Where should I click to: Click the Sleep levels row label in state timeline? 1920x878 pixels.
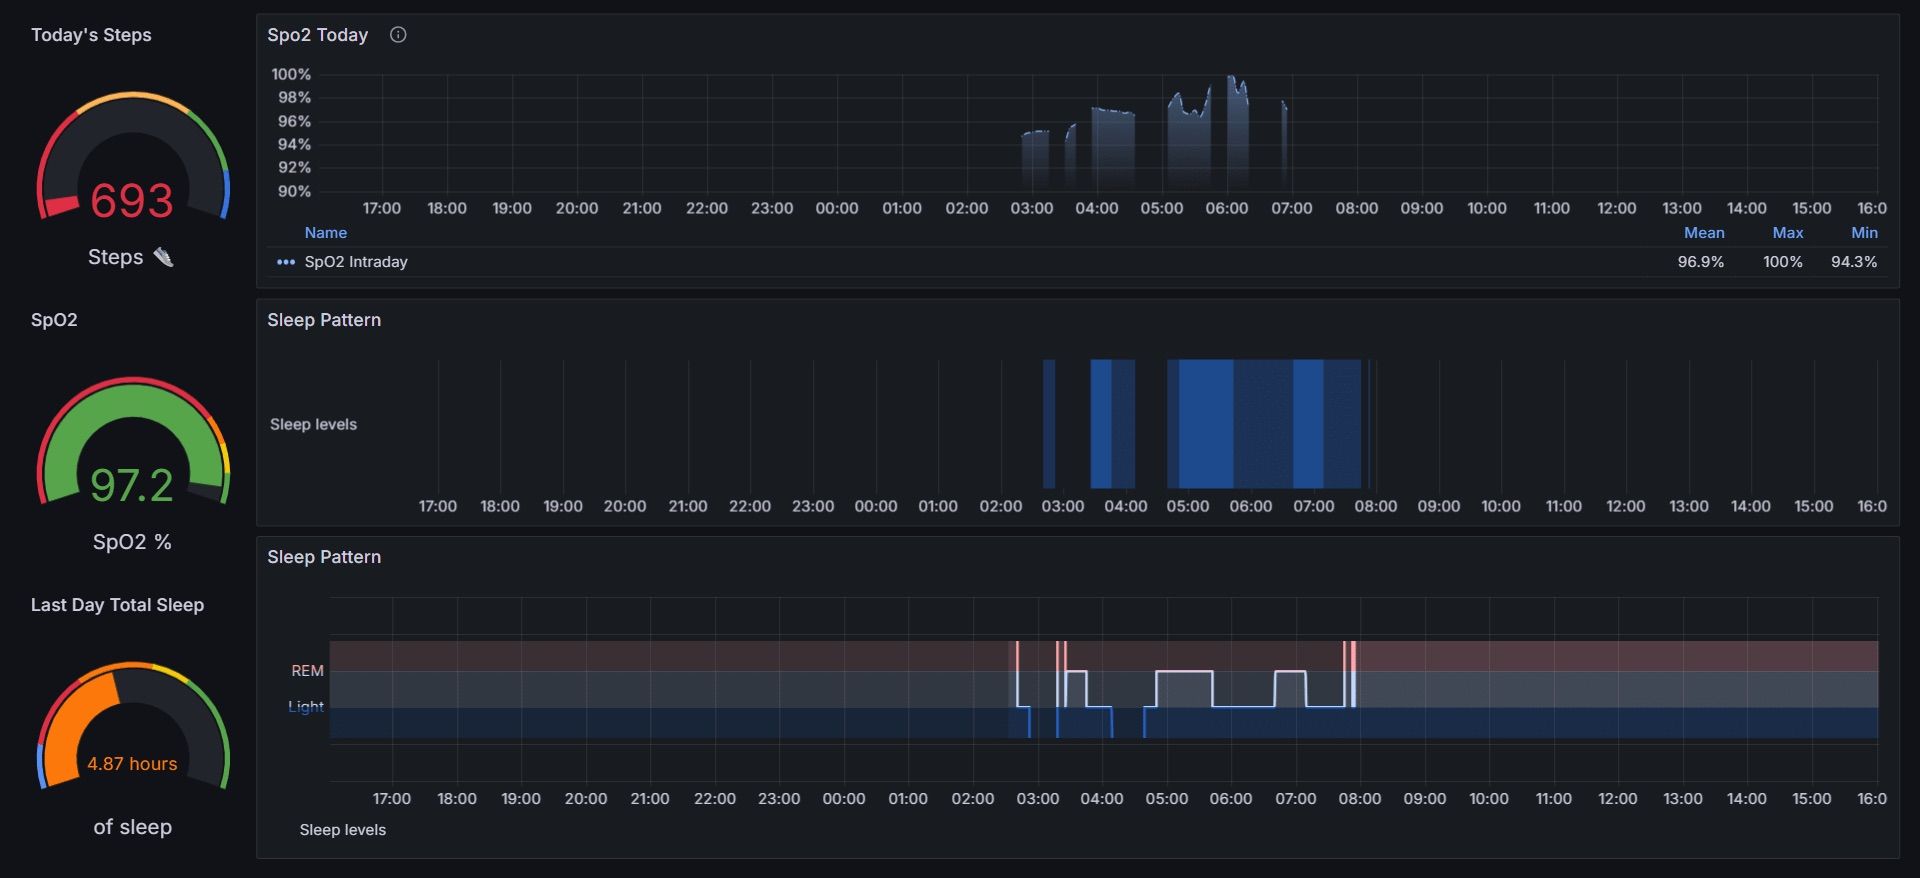[x=313, y=424]
